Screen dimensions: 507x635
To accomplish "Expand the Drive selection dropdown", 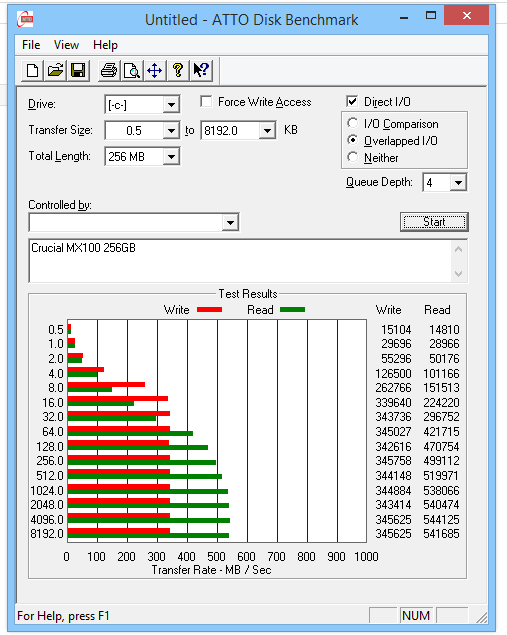I will (171, 105).
